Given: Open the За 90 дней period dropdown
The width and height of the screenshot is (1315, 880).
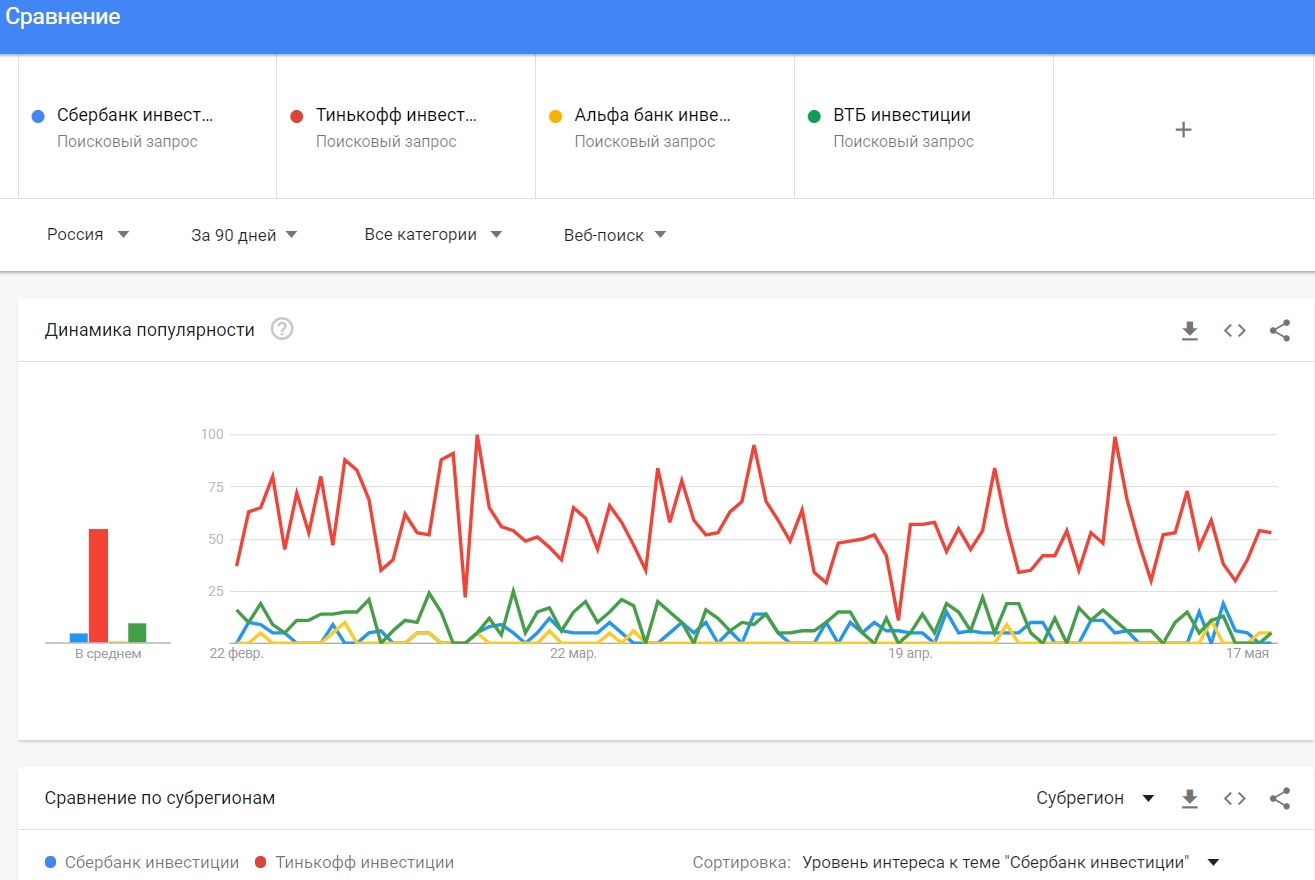Looking at the screenshot, I should tap(245, 235).
